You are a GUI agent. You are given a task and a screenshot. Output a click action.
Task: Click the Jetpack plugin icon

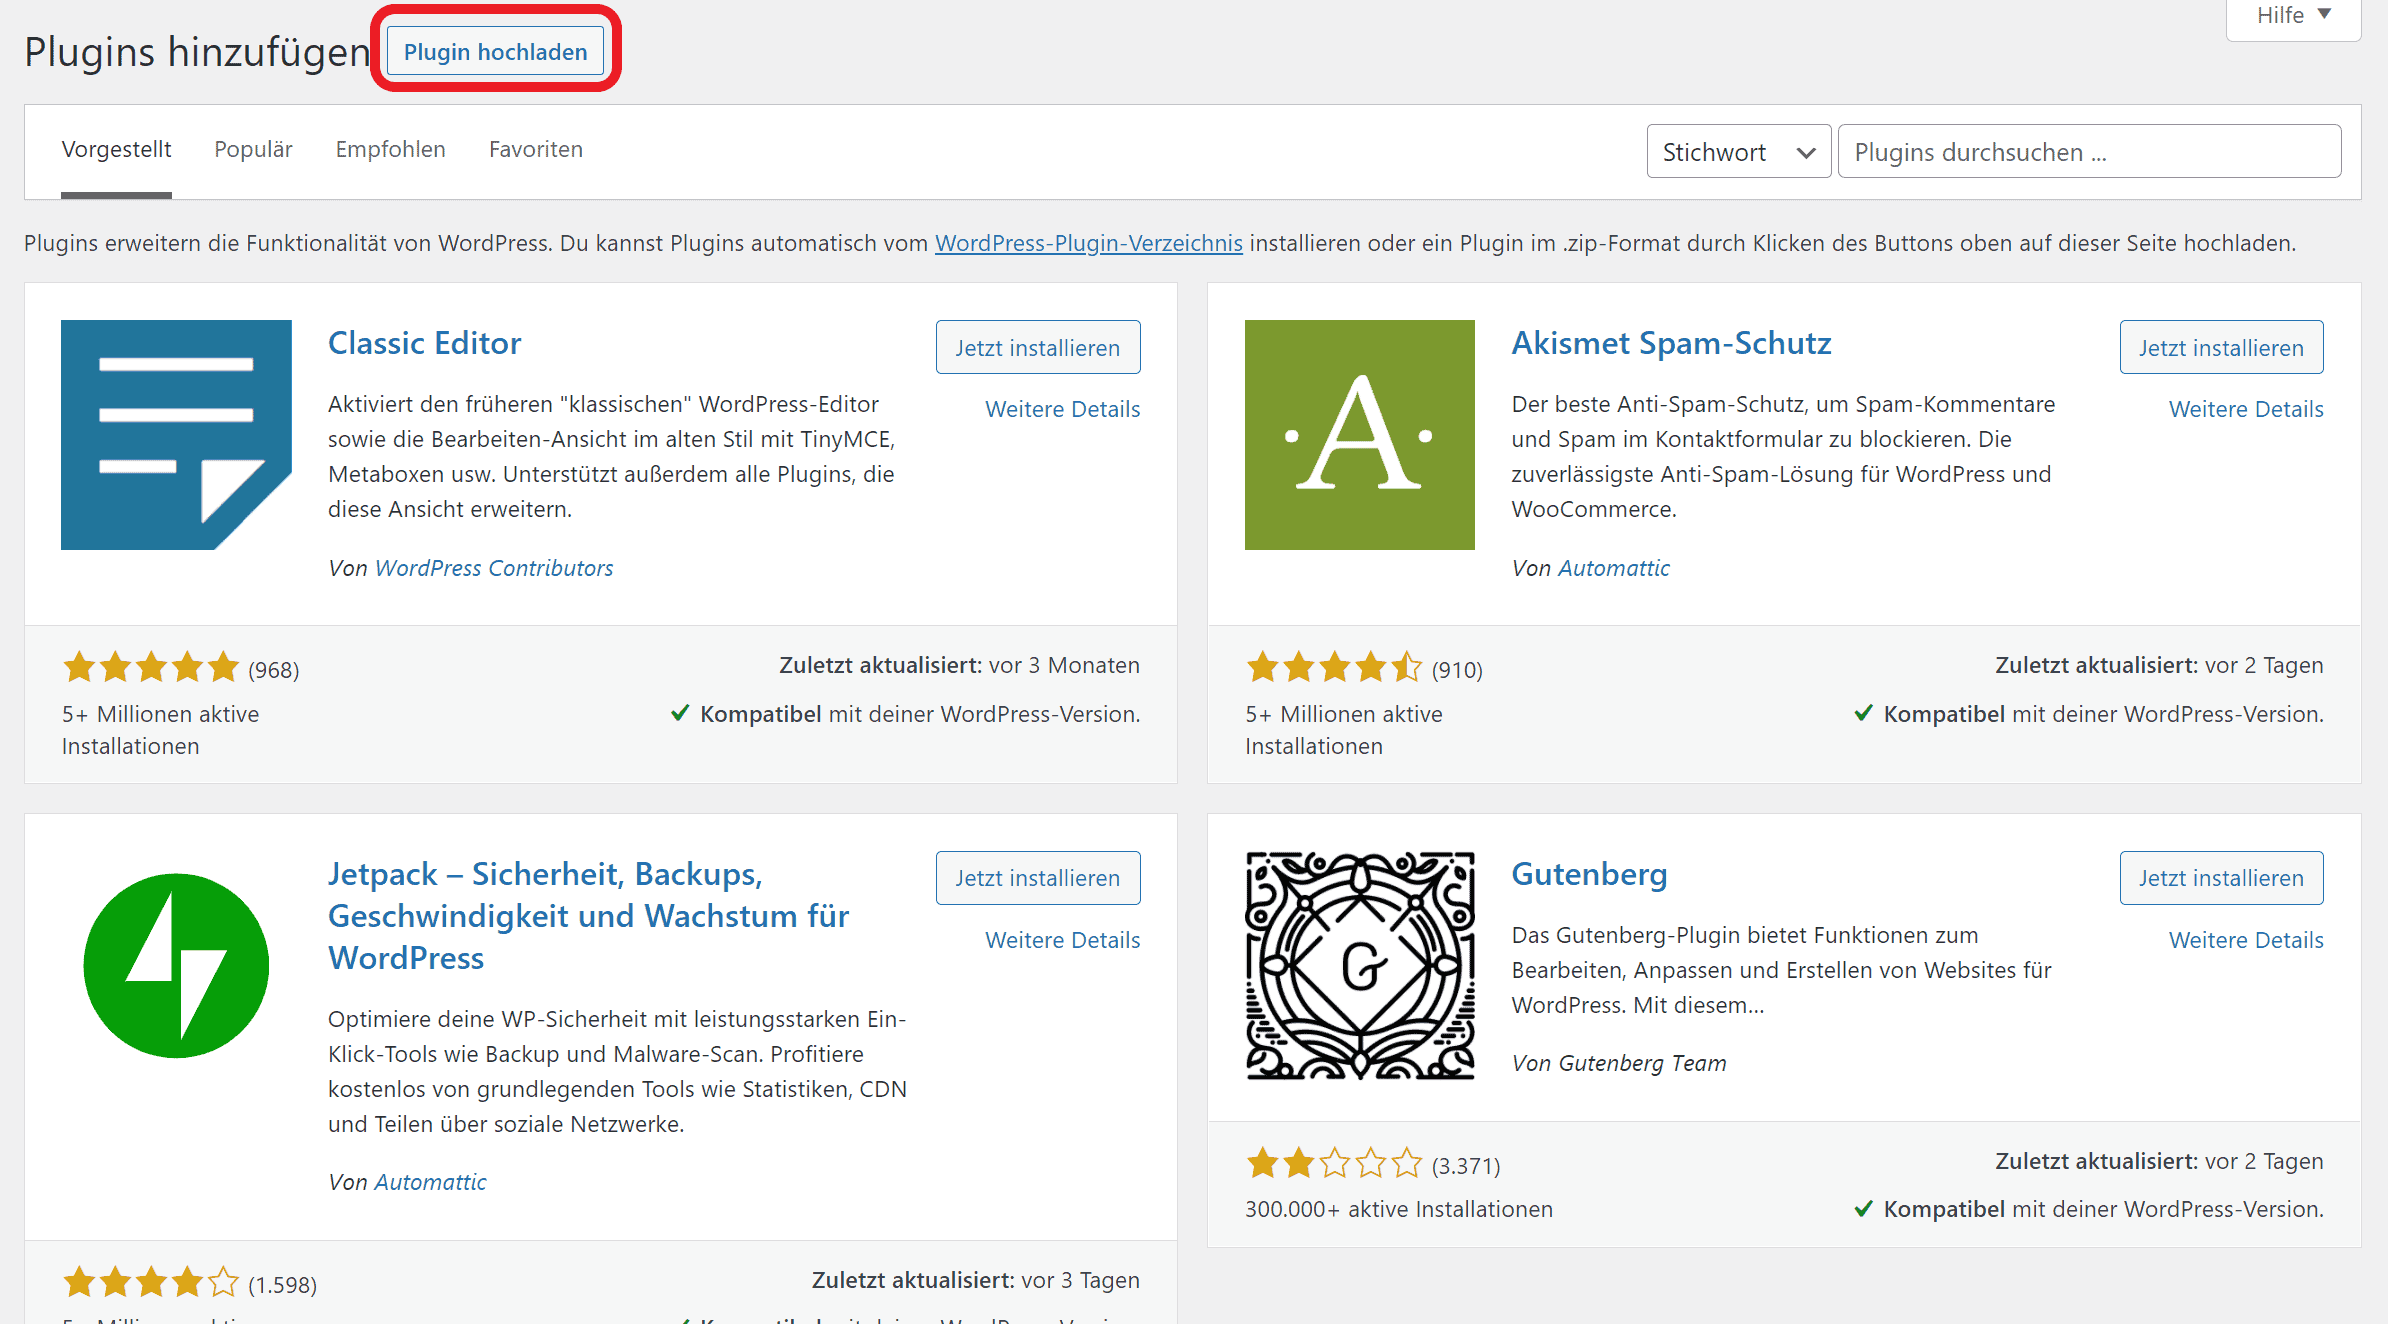tap(176, 966)
